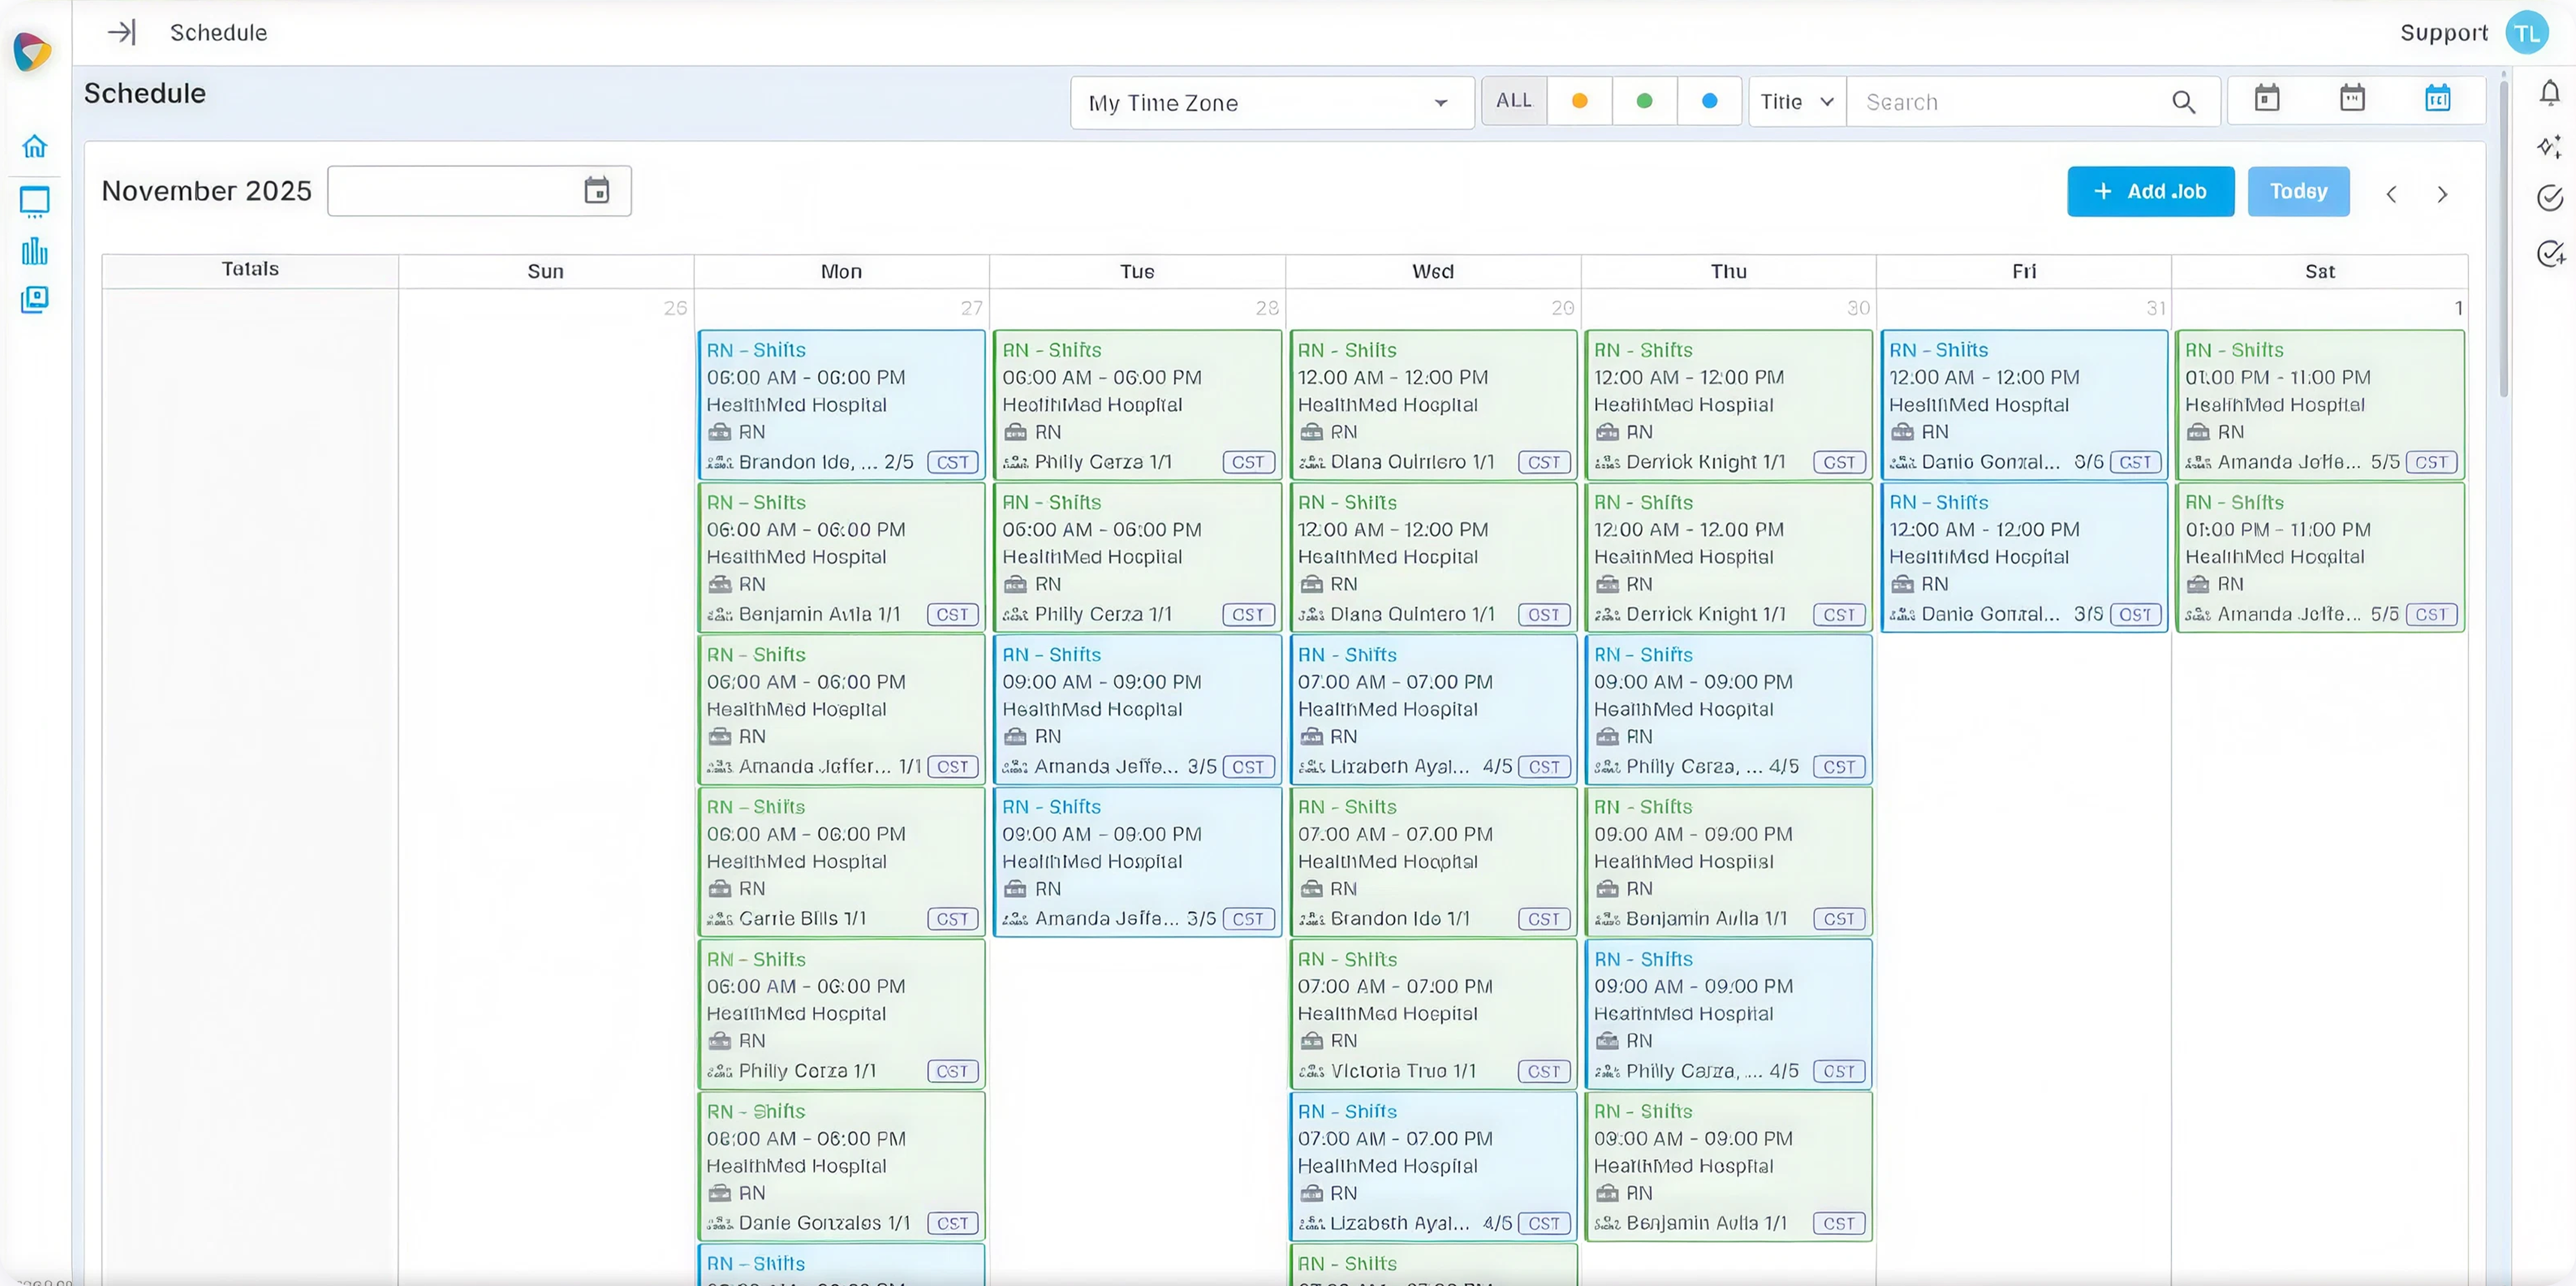Image resolution: width=2576 pixels, height=1286 pixels.
Task: Go to next period arrow
Action: click(x=2442, y=194)
